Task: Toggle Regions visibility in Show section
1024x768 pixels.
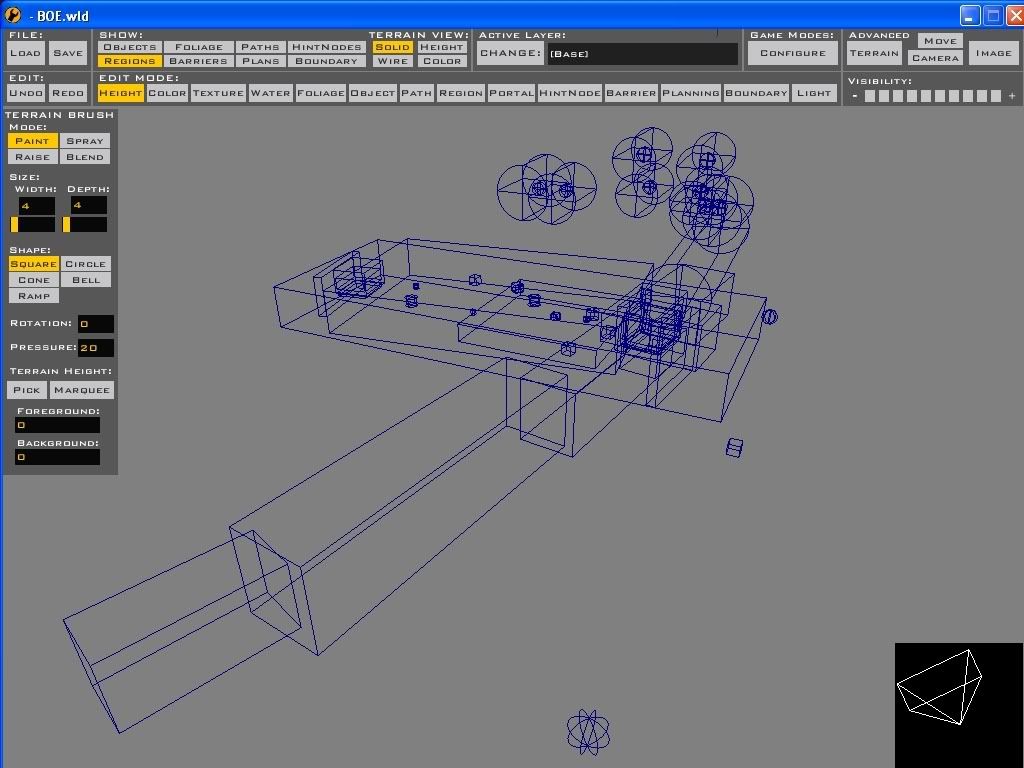Action: [129, 61]
